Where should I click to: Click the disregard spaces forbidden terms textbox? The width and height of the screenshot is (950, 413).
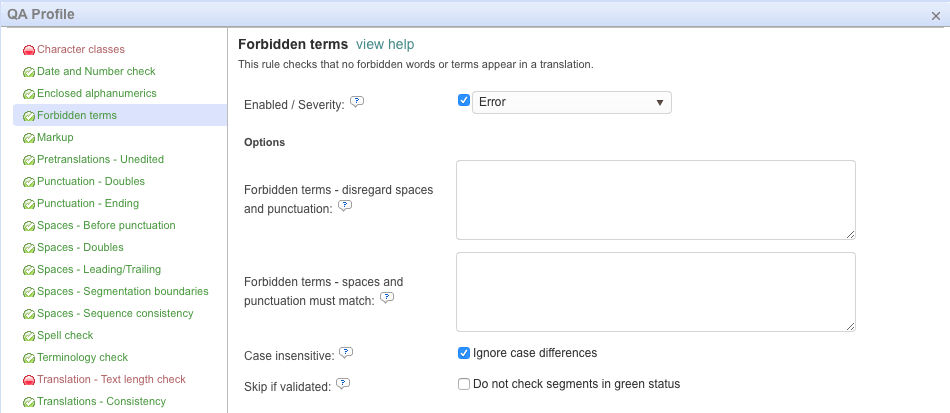pyautogui.click(x=655, y=200)
